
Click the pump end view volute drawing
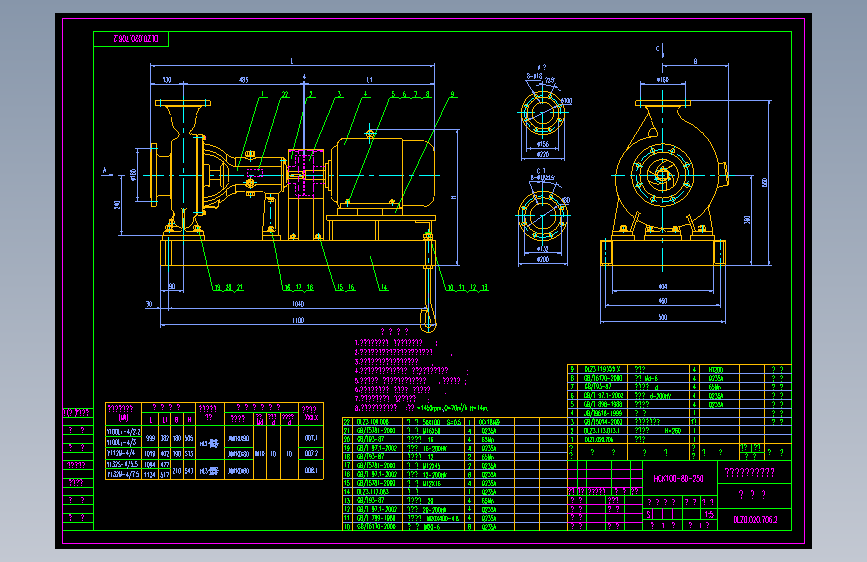coord(664,183)
